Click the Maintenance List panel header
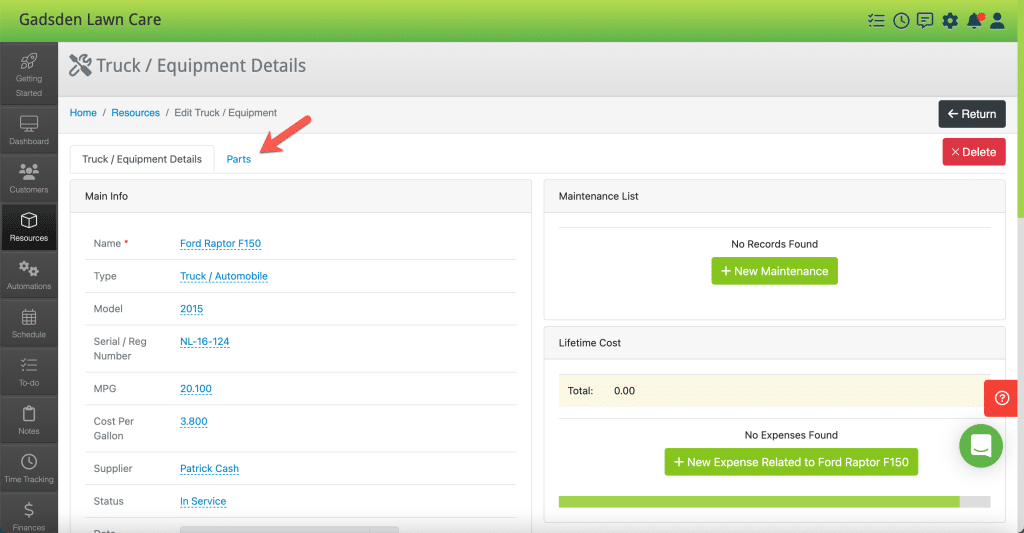Screen dimensions: 1024x533 pos(774,196)
